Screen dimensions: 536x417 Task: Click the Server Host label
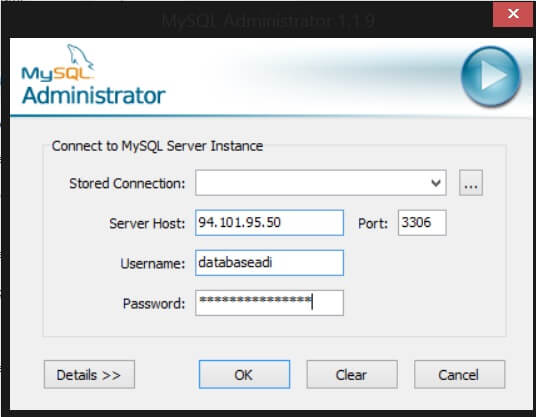[147, 224]
